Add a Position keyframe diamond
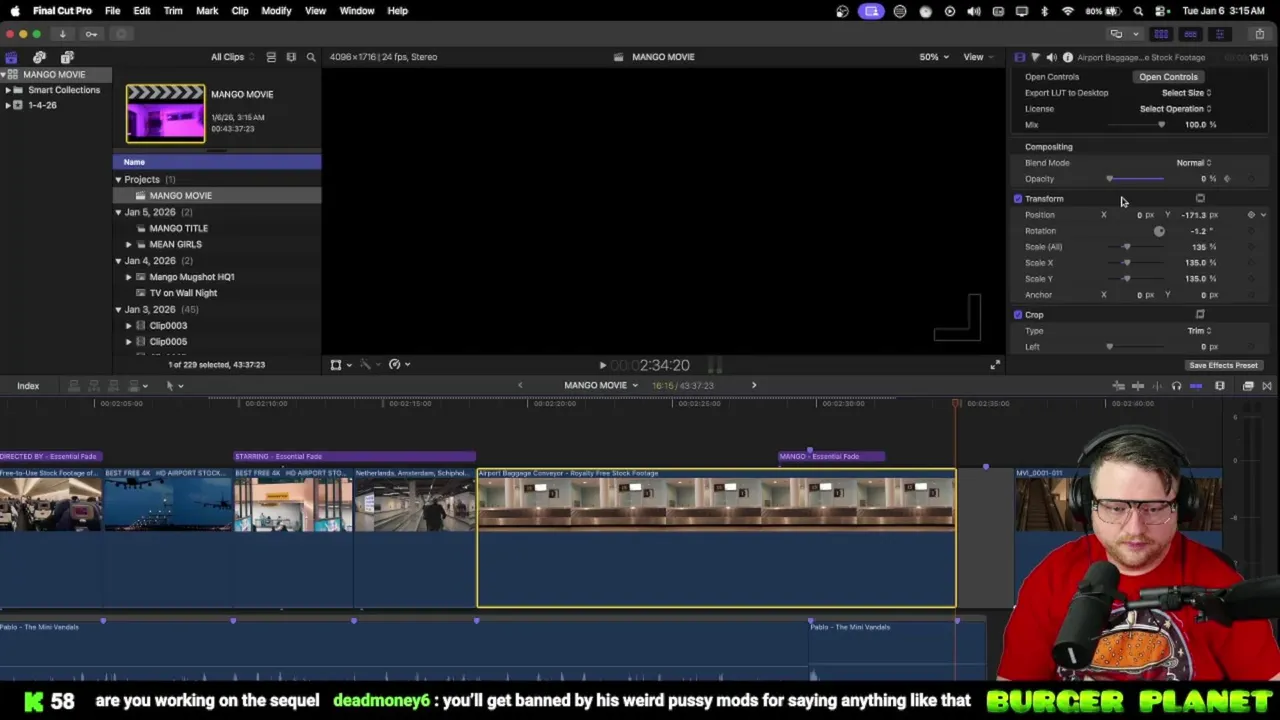This screenshot has height=720, width=1280. click(1251, 215)
